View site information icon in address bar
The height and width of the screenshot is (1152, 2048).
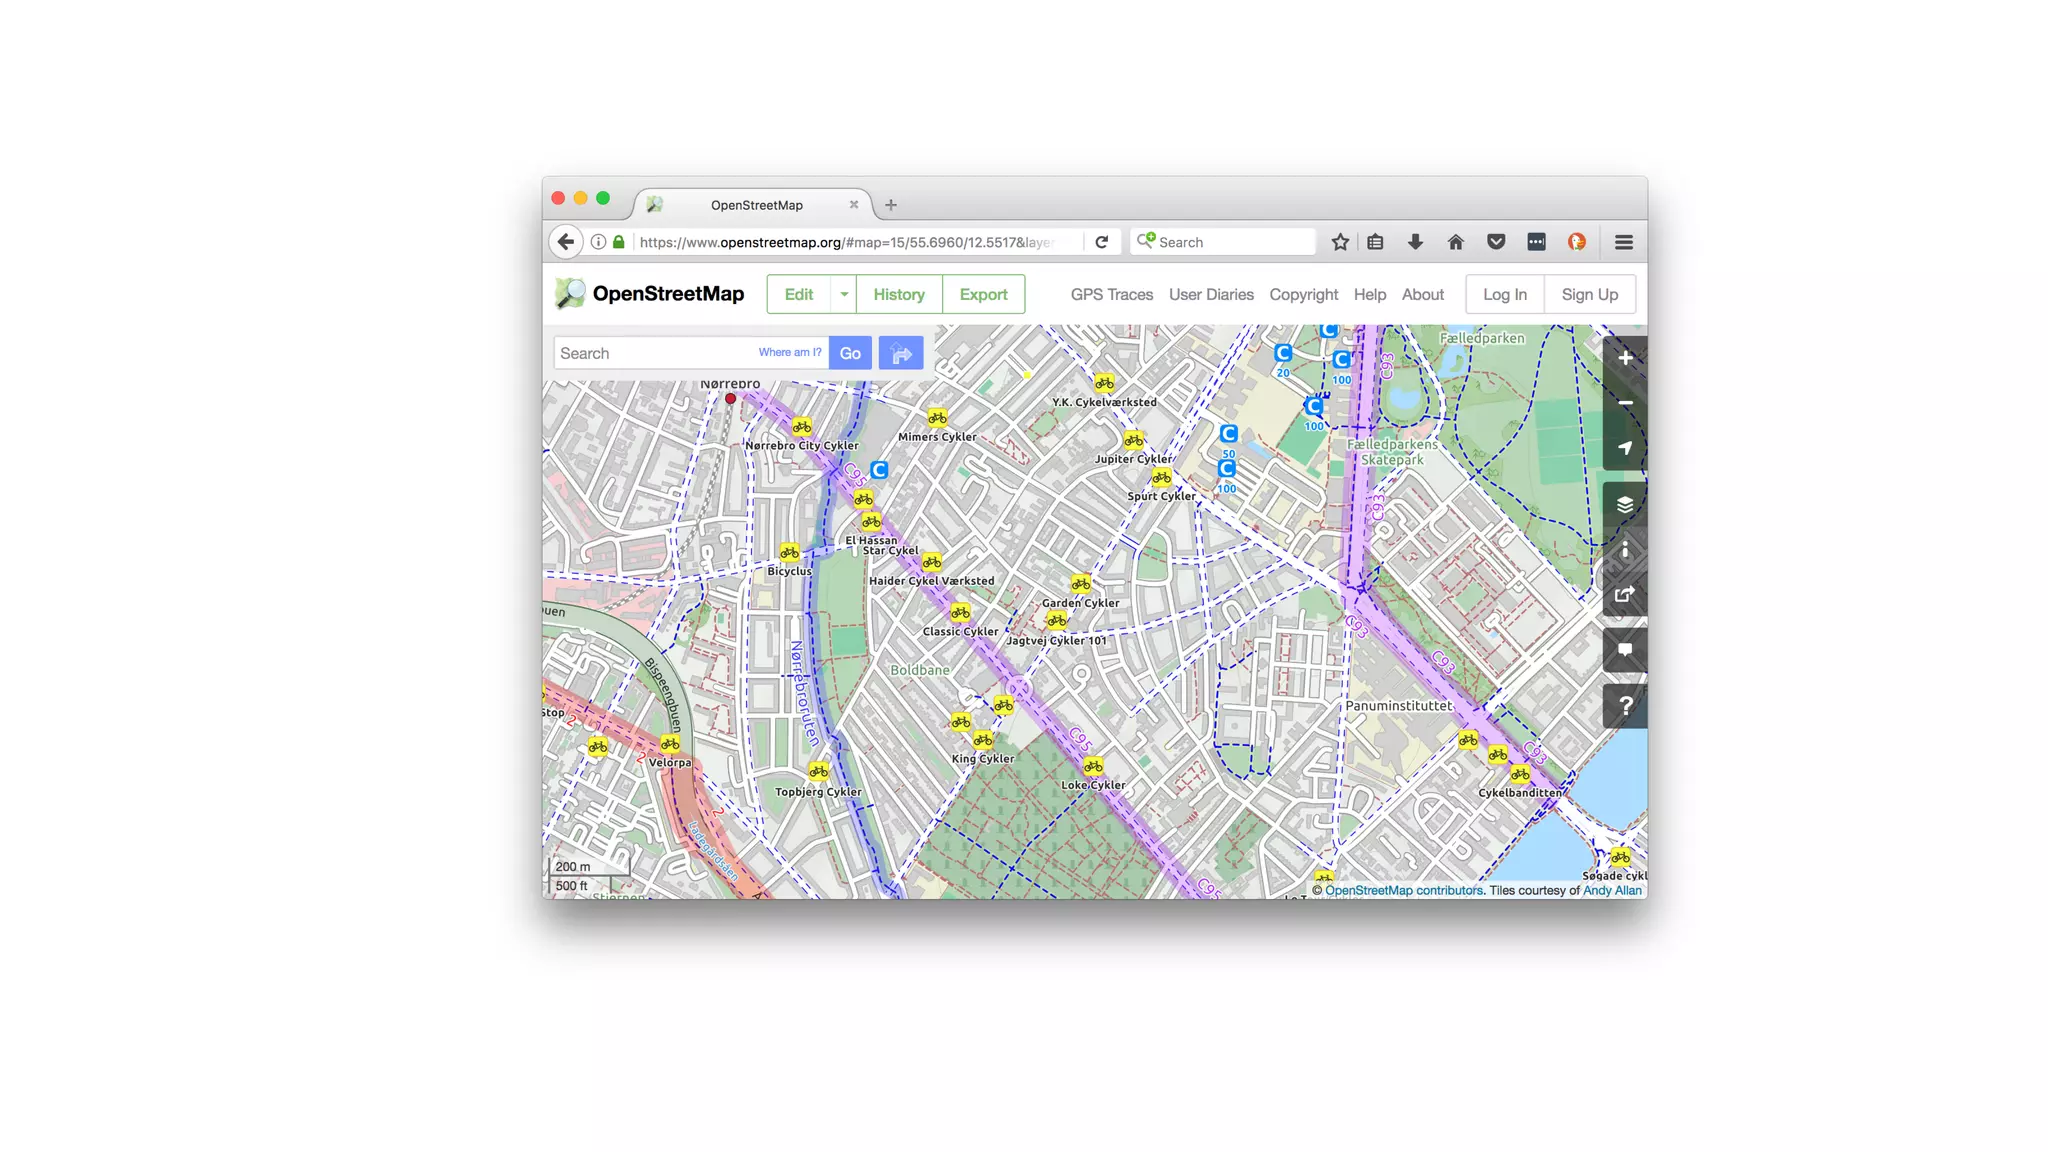point(598,242)
